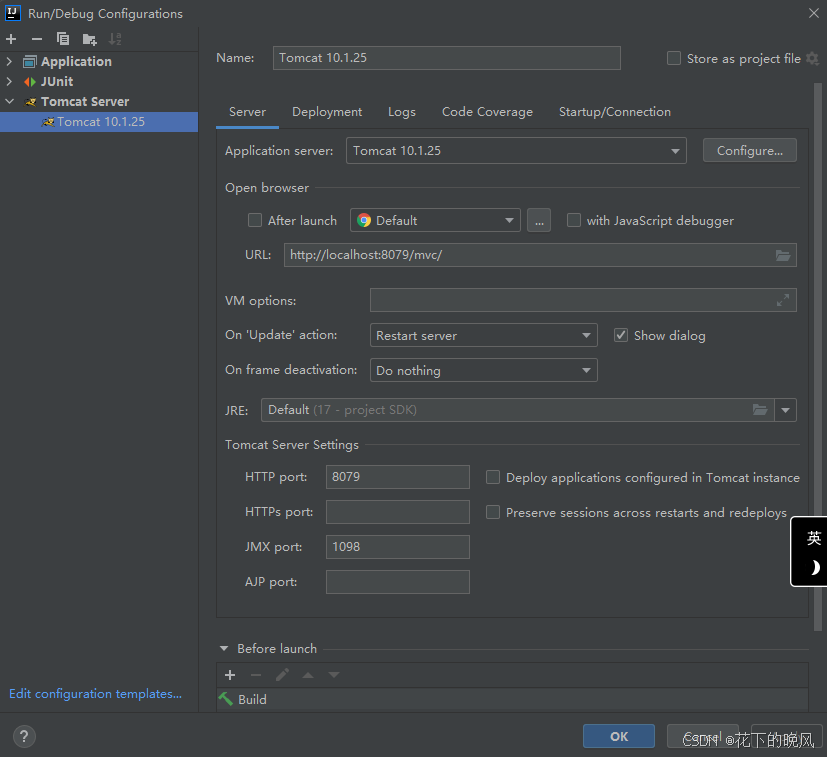The image size is (827, 757).
Task: Click the HTTP port field
Action: (398, 477)
